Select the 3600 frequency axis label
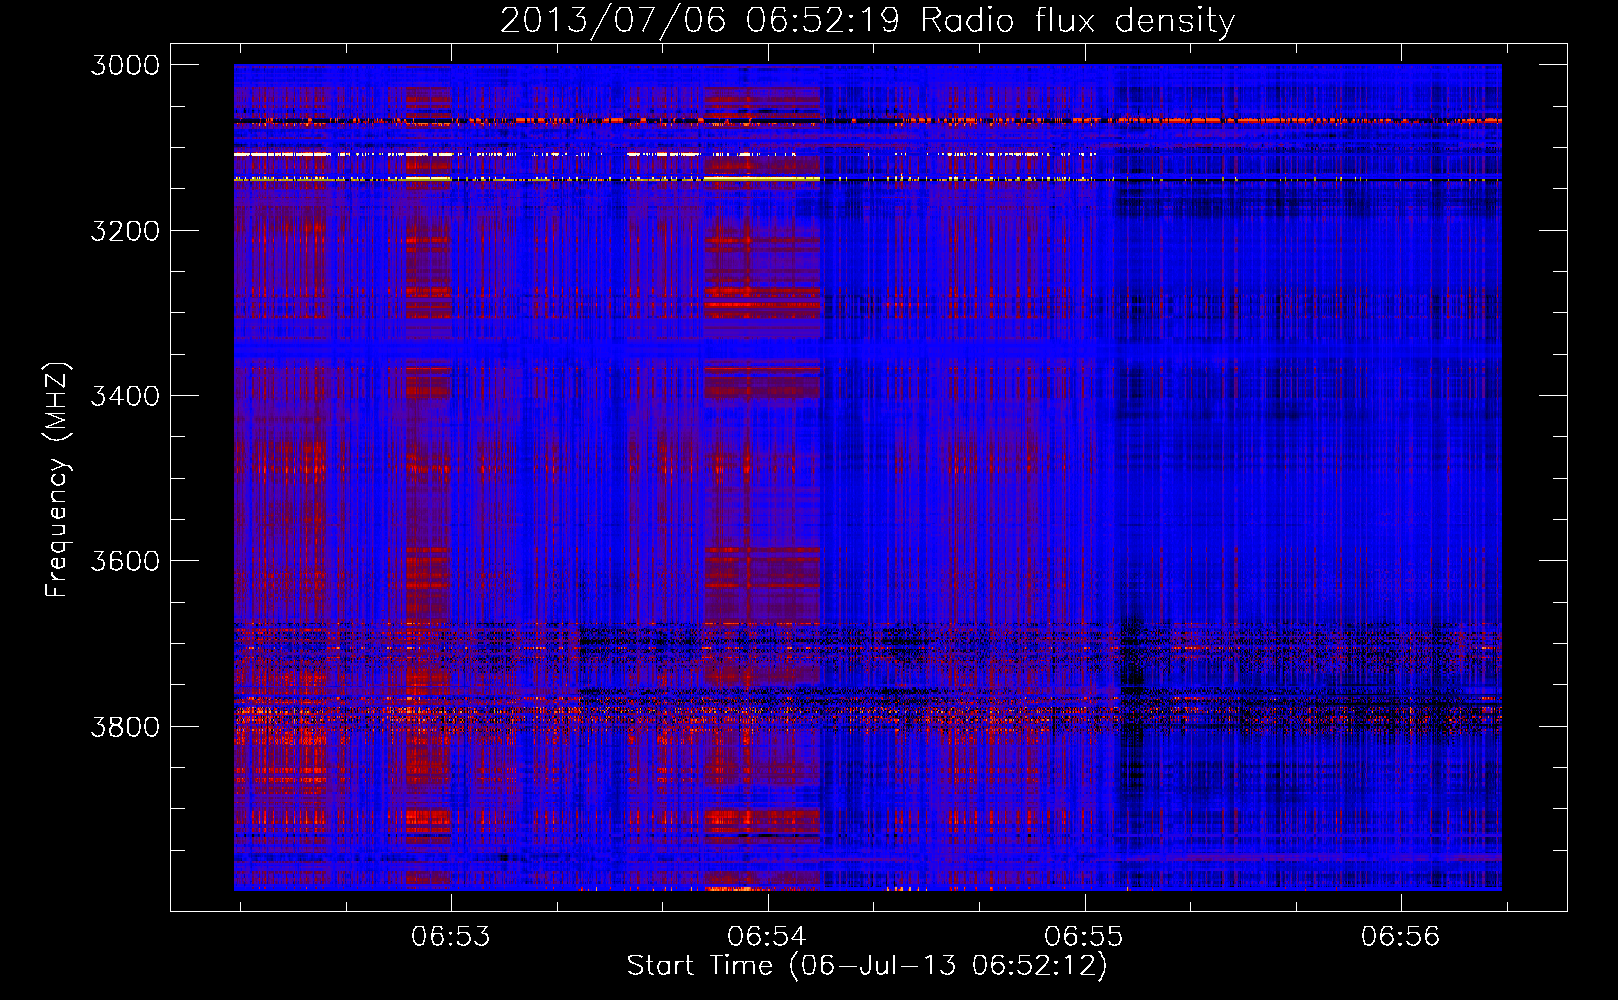1618x1000 pixels. click(125, 561)
